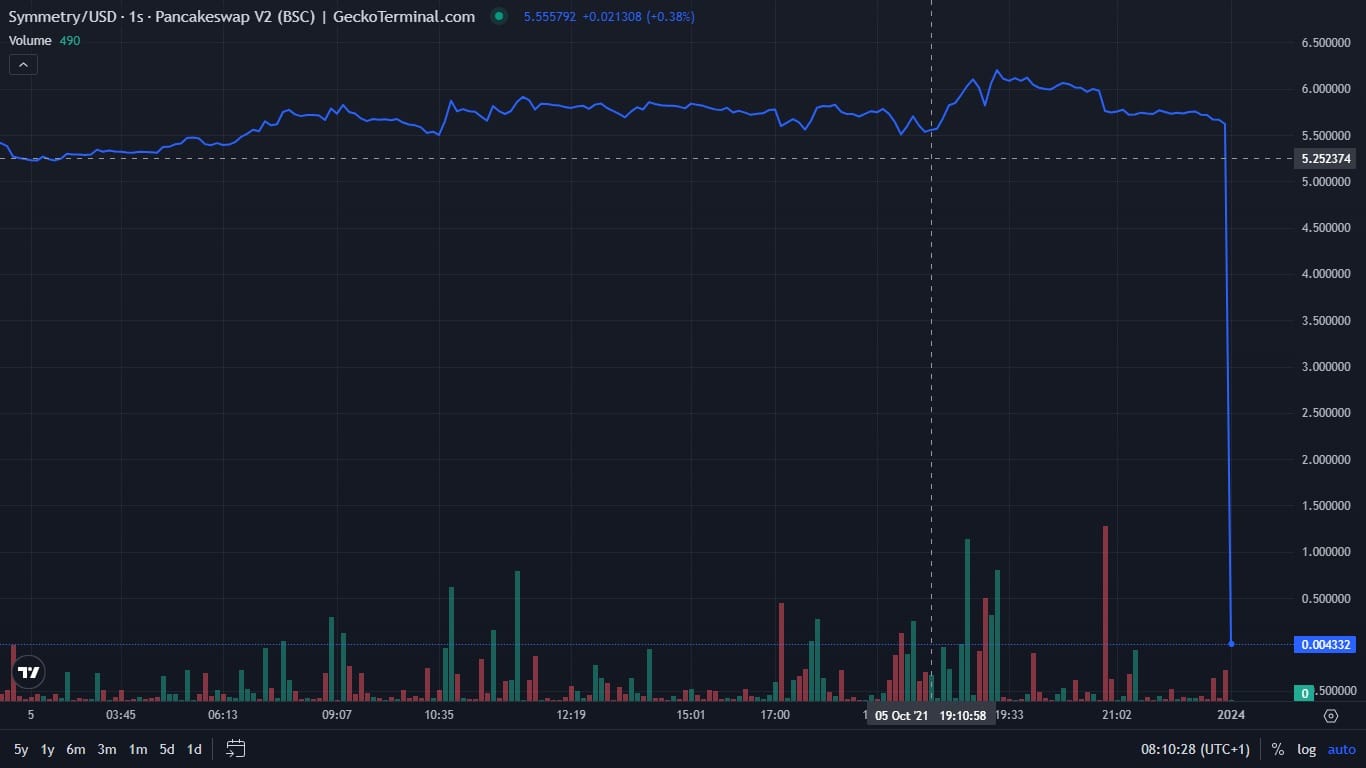Click the green market status indicator
This screenshot has height=768, width=1366.
point(499,16)
